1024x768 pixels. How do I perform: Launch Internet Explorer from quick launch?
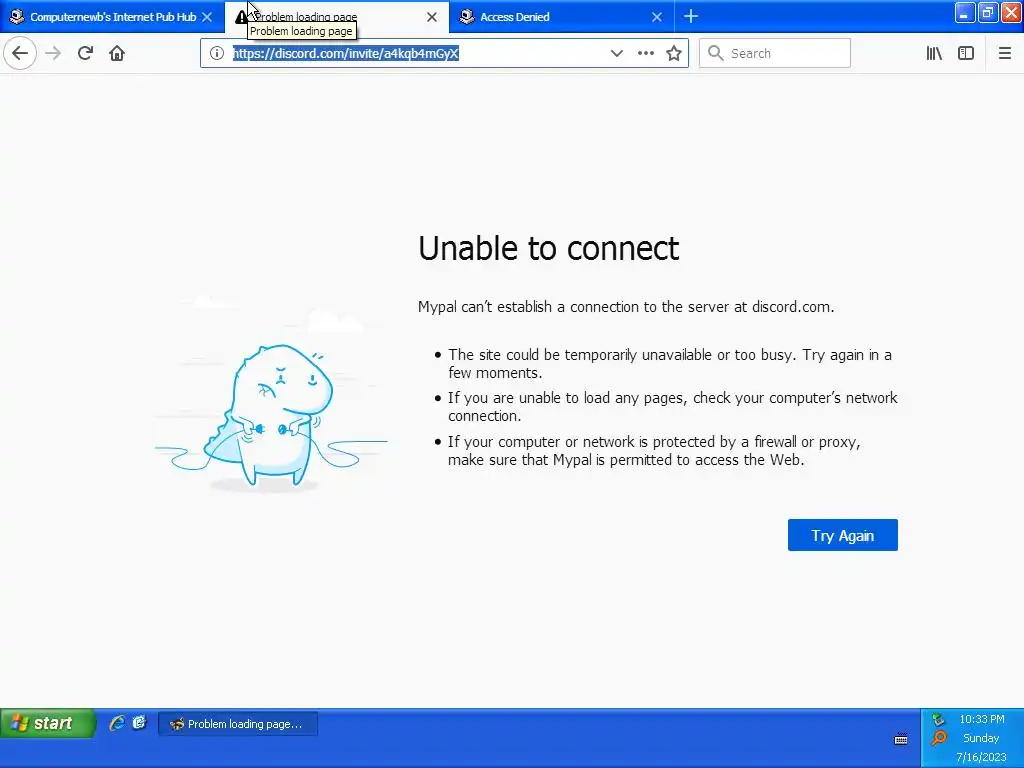tap(117, 722)
